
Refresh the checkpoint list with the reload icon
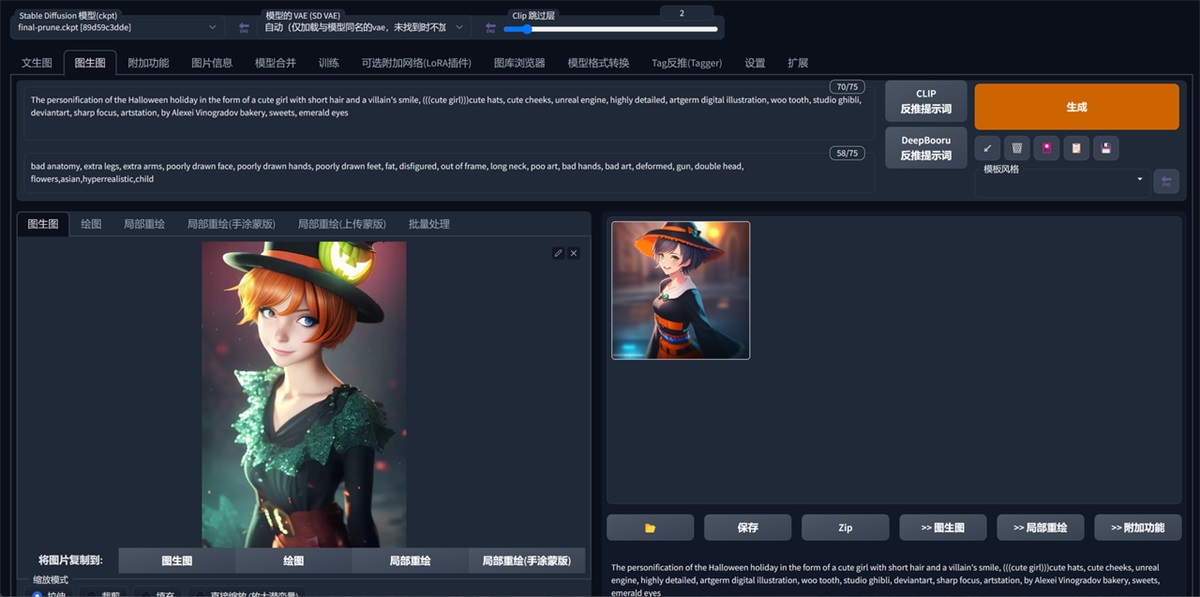point(242,27)
